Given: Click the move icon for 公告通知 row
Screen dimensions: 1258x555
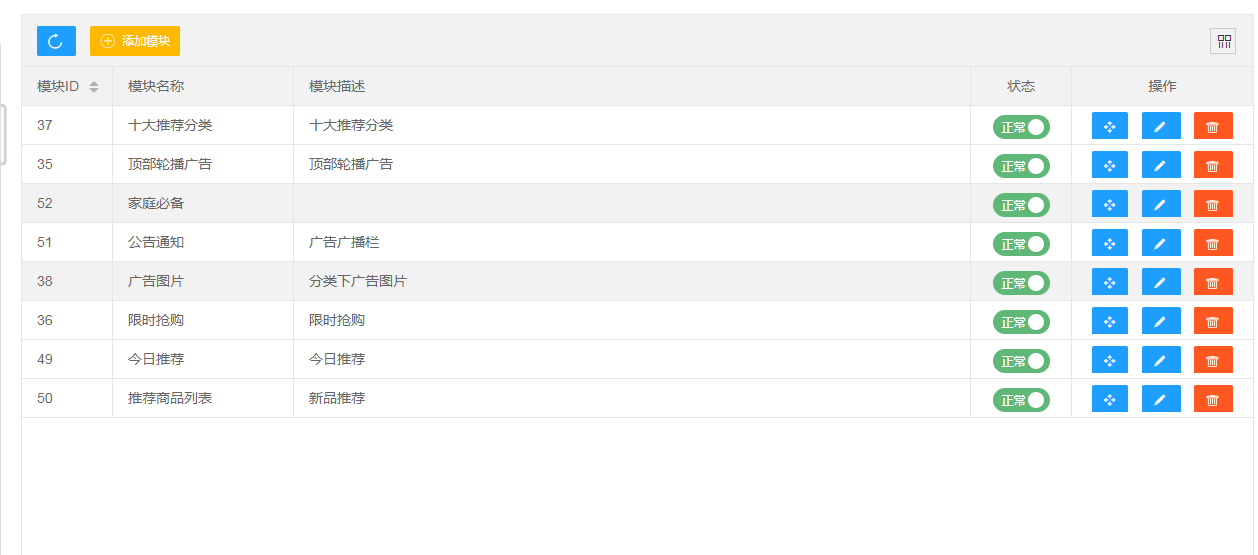Looking at the screenshot, I should pos(1109,243).
